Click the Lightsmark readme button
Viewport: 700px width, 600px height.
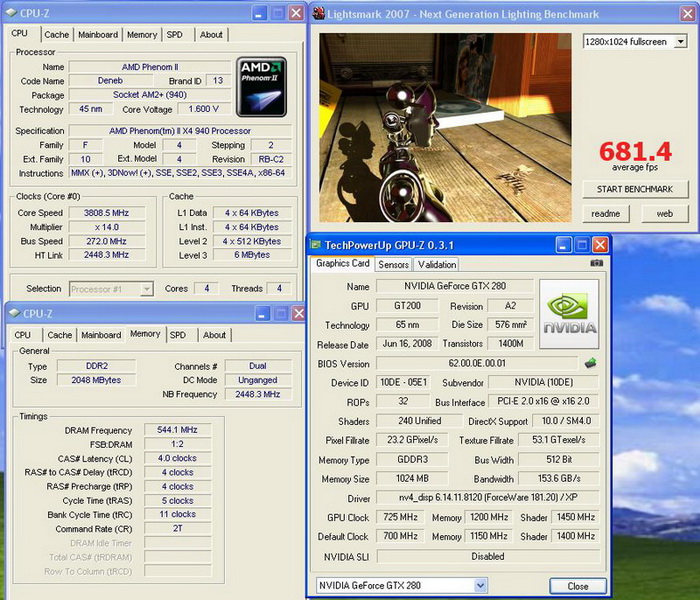(606, 214)
